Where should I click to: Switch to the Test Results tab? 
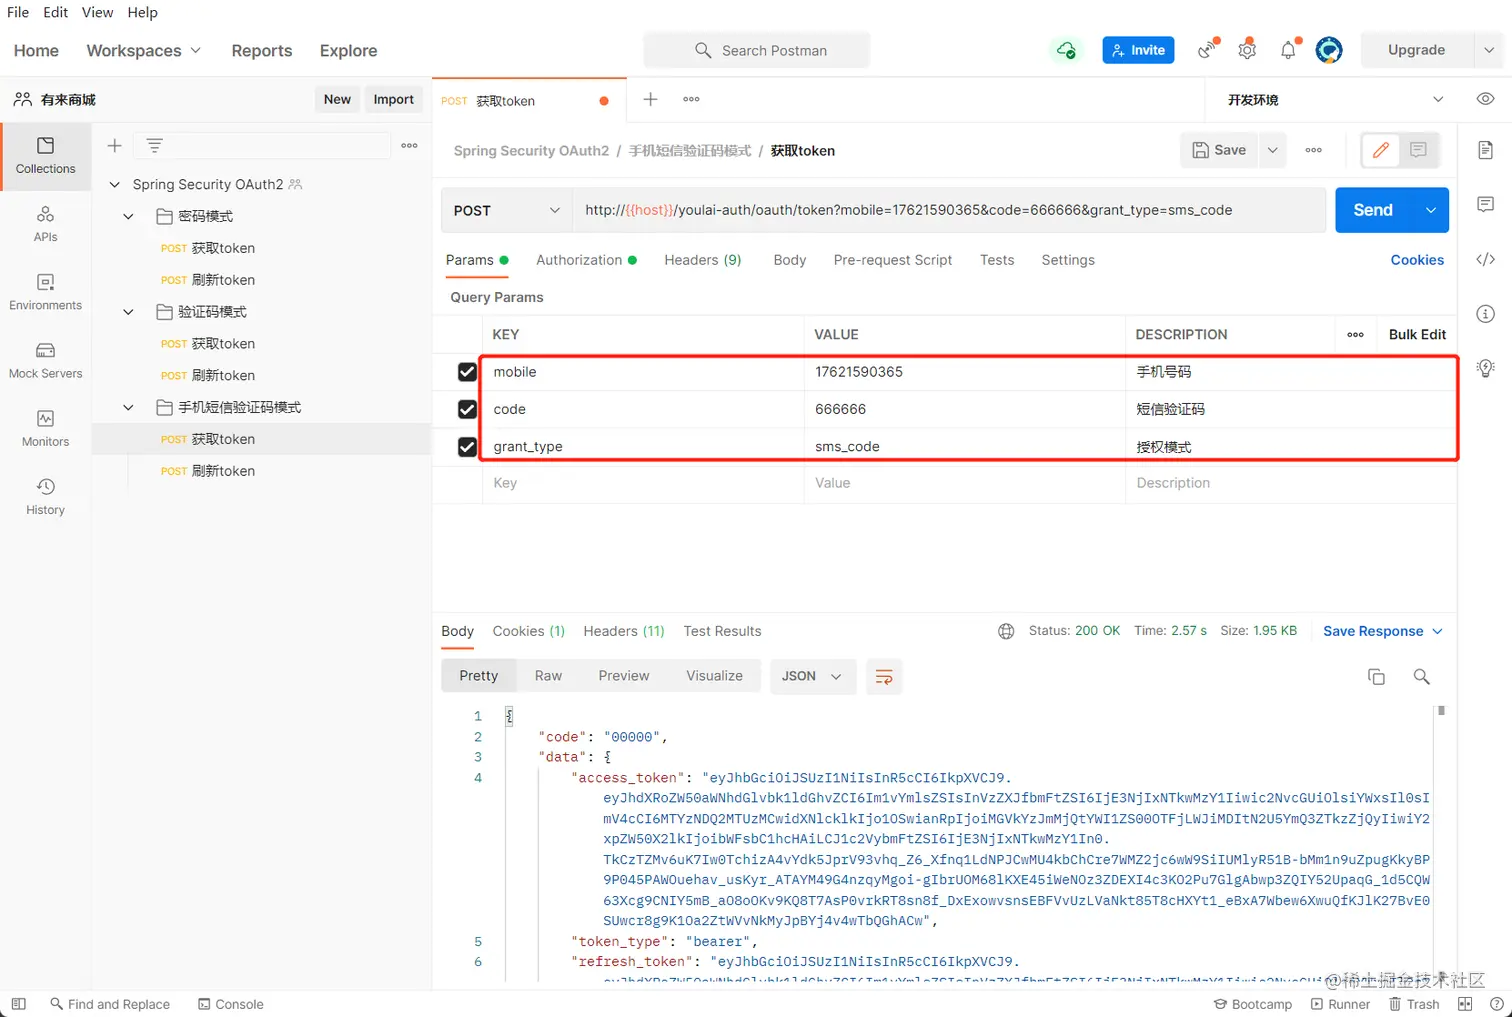722,631
